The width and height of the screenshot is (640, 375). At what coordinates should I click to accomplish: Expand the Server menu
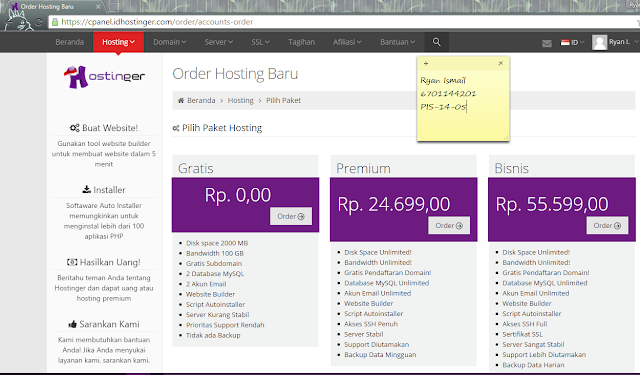[x=219, y=42]
